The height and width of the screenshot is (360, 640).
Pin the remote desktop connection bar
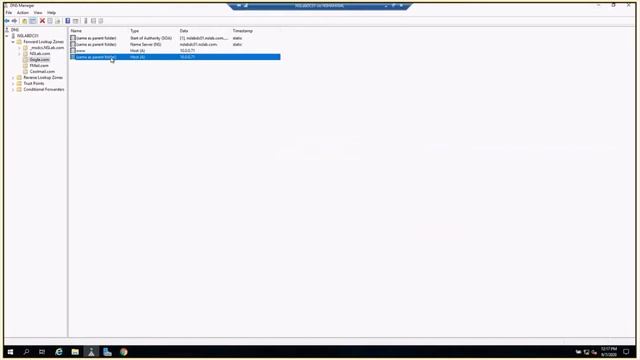pyautogui.click(x=238, y=5)
